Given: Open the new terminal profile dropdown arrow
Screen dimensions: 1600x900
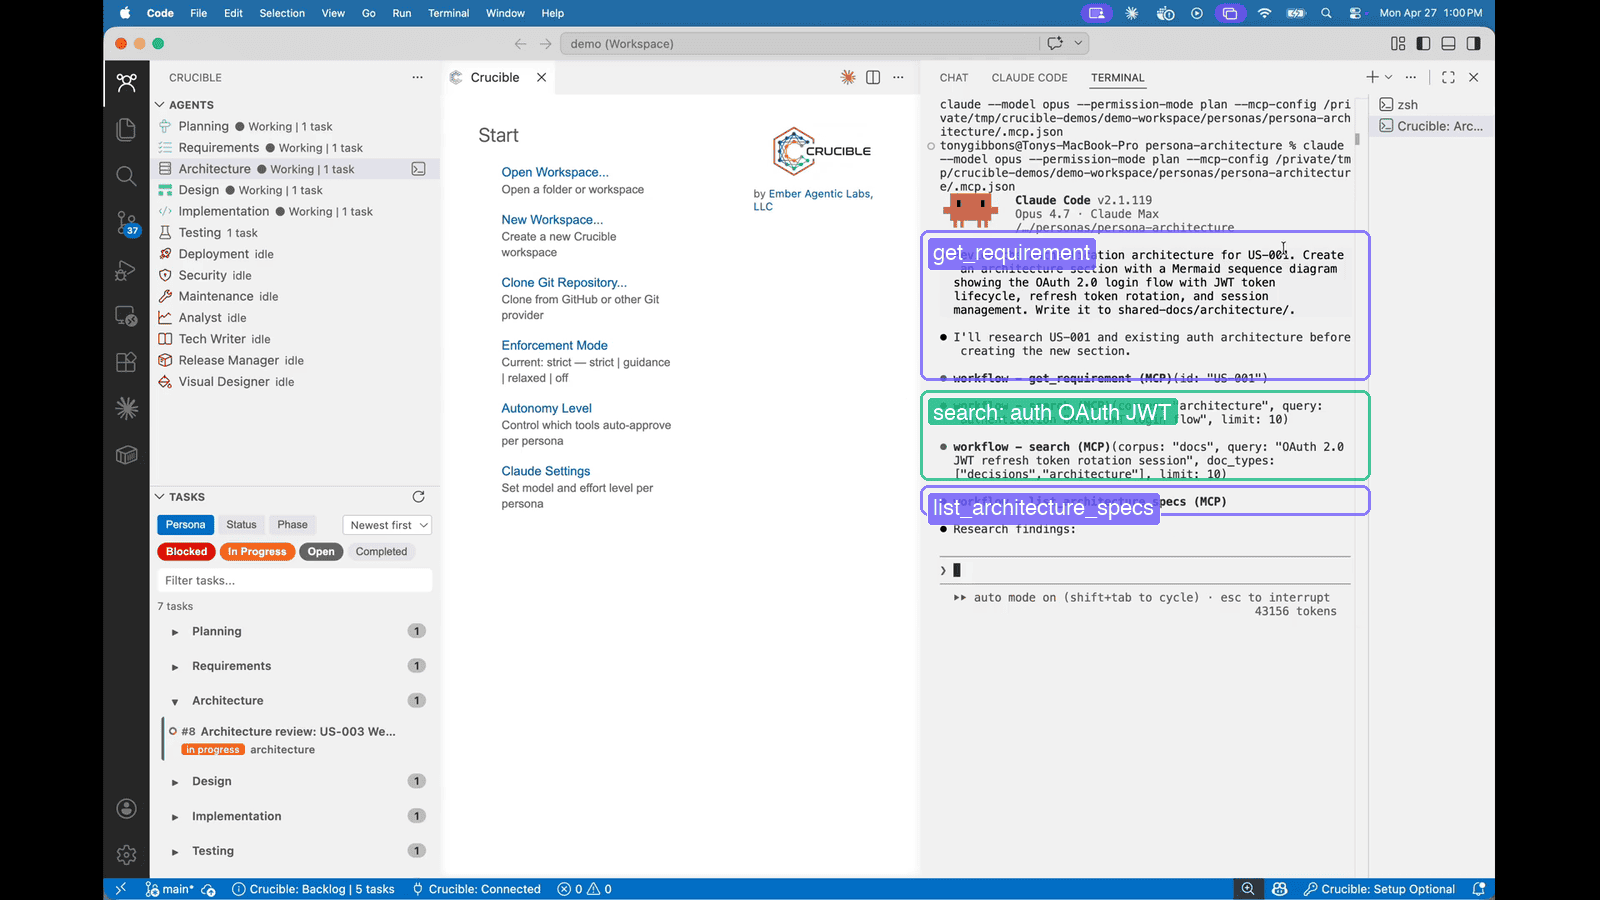Looking at the screenshot, I should click(x=1388, y=77).
